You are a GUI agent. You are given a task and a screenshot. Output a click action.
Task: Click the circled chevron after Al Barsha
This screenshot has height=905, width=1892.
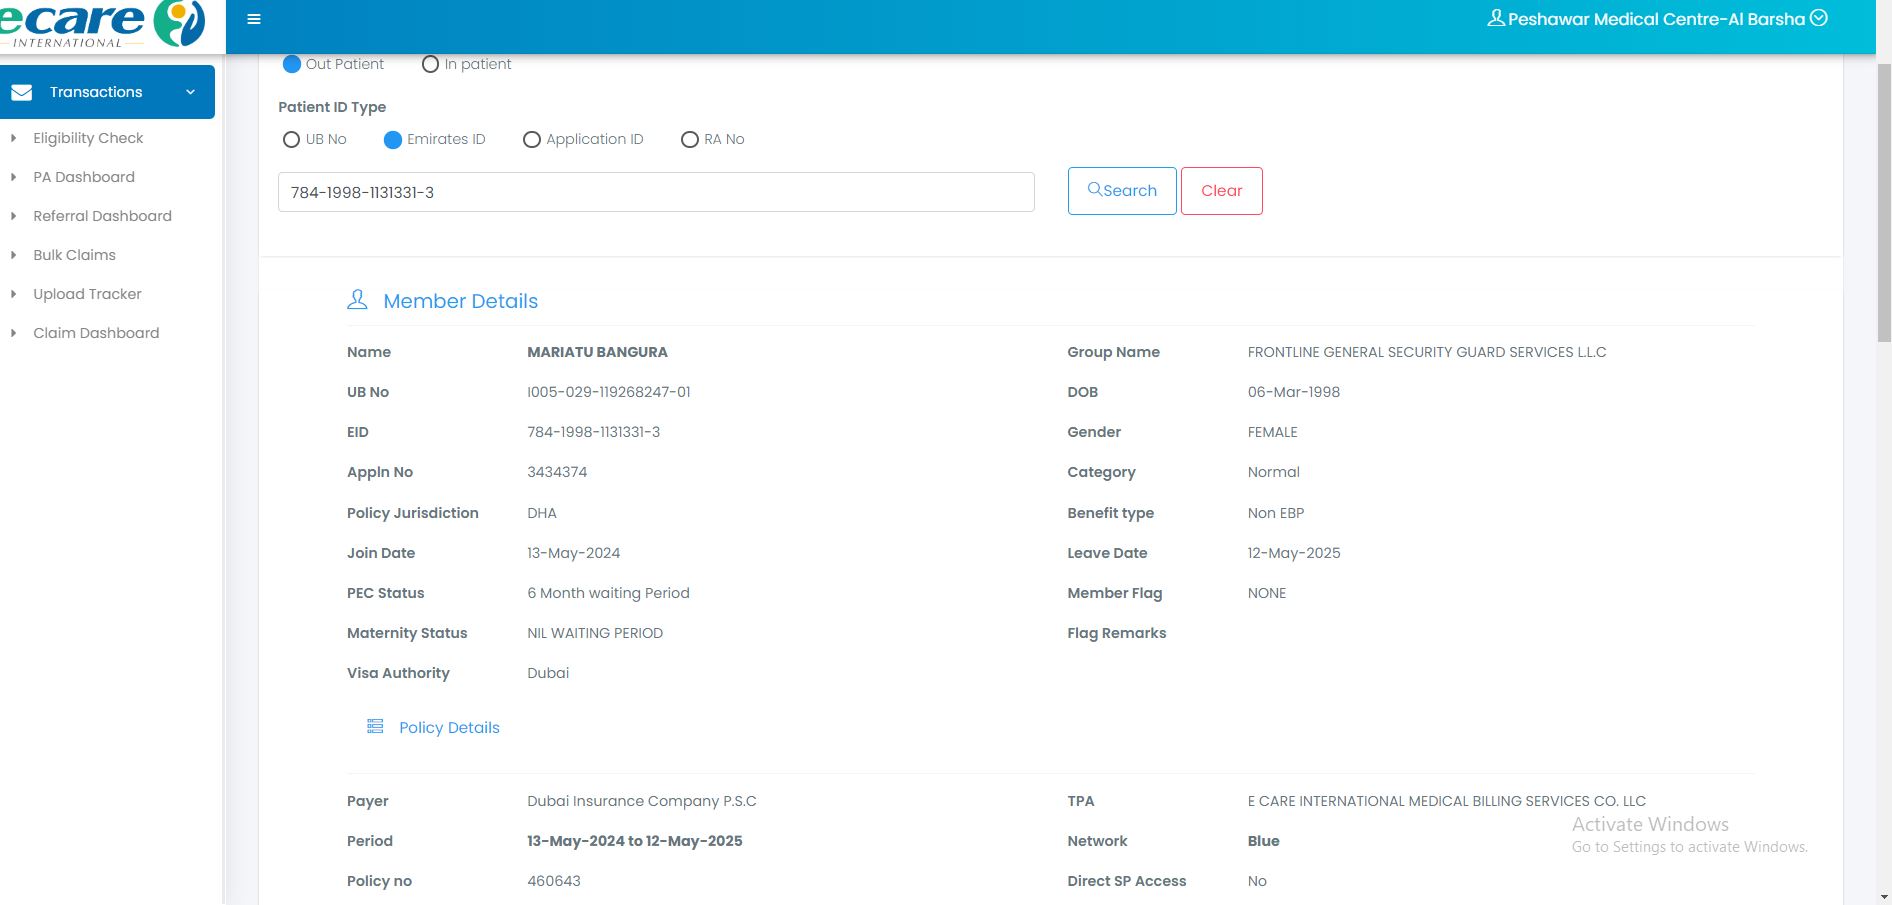pos(1819,18)
